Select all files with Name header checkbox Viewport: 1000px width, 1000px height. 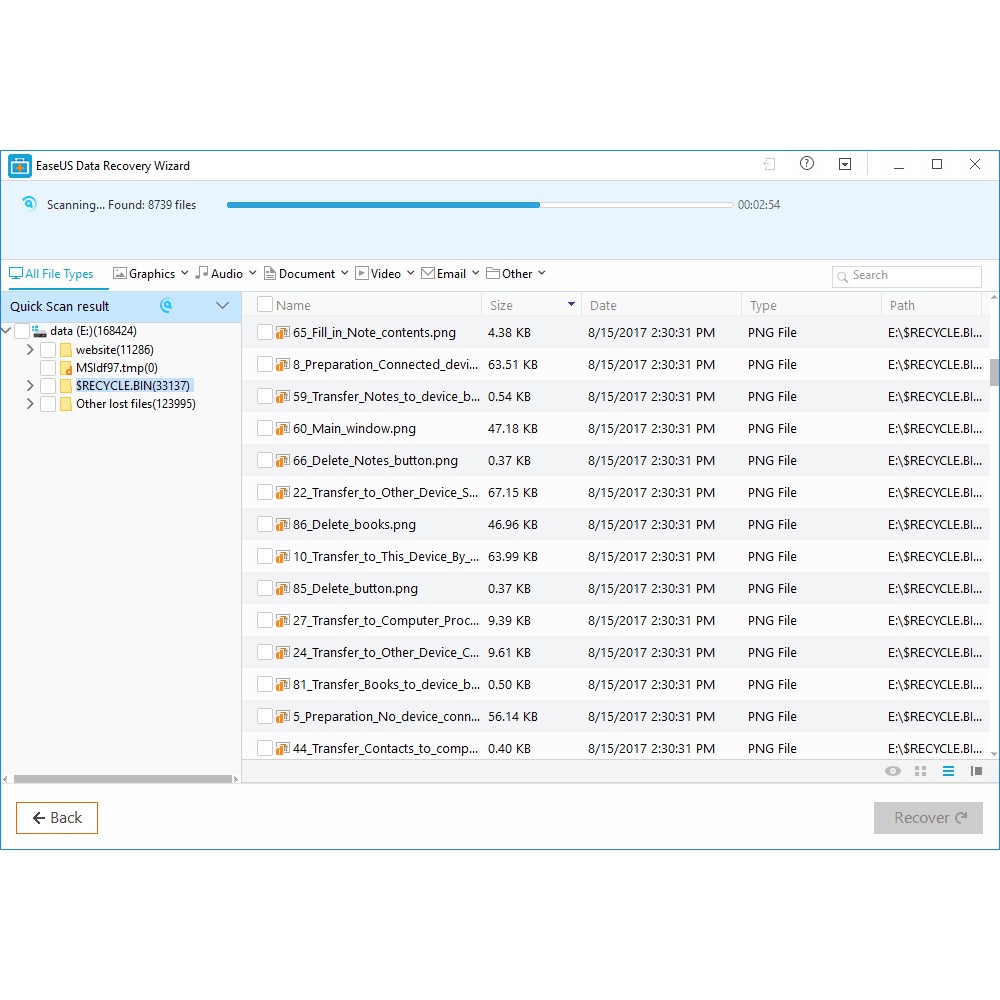pos(265,305)
